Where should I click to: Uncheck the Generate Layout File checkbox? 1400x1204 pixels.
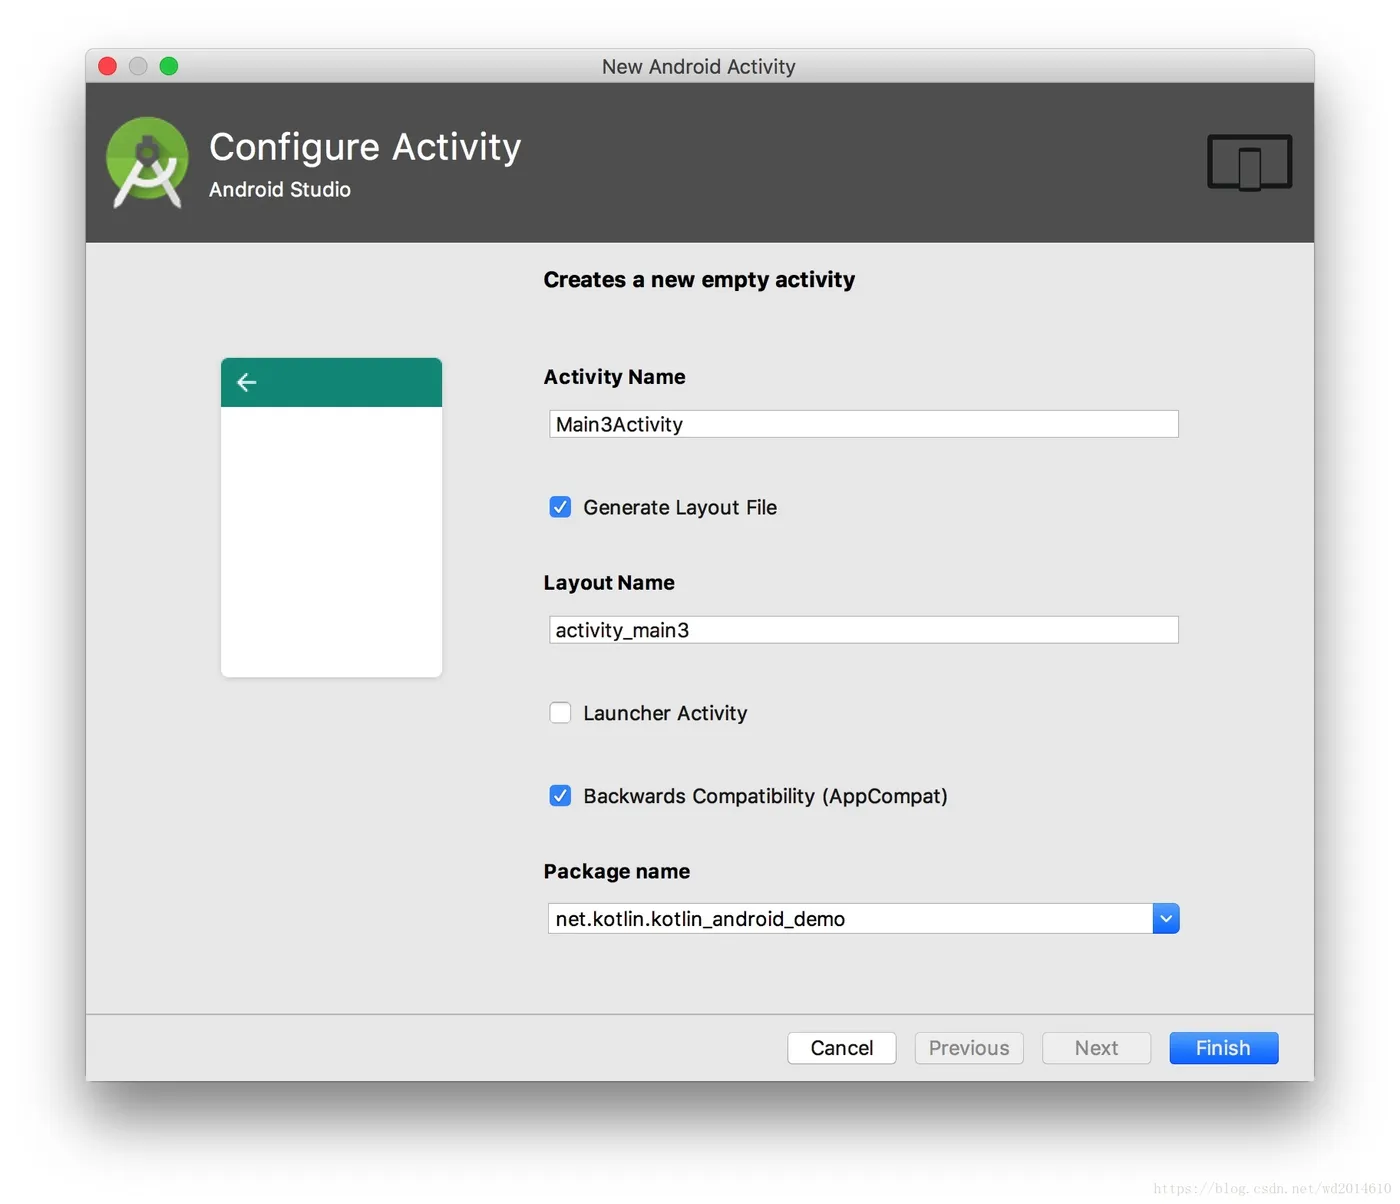pos(560,507)
